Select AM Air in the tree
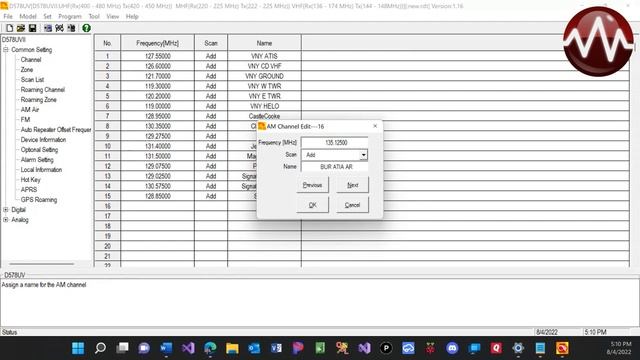This screenshot has height=360, width=640. click(30, 109)
